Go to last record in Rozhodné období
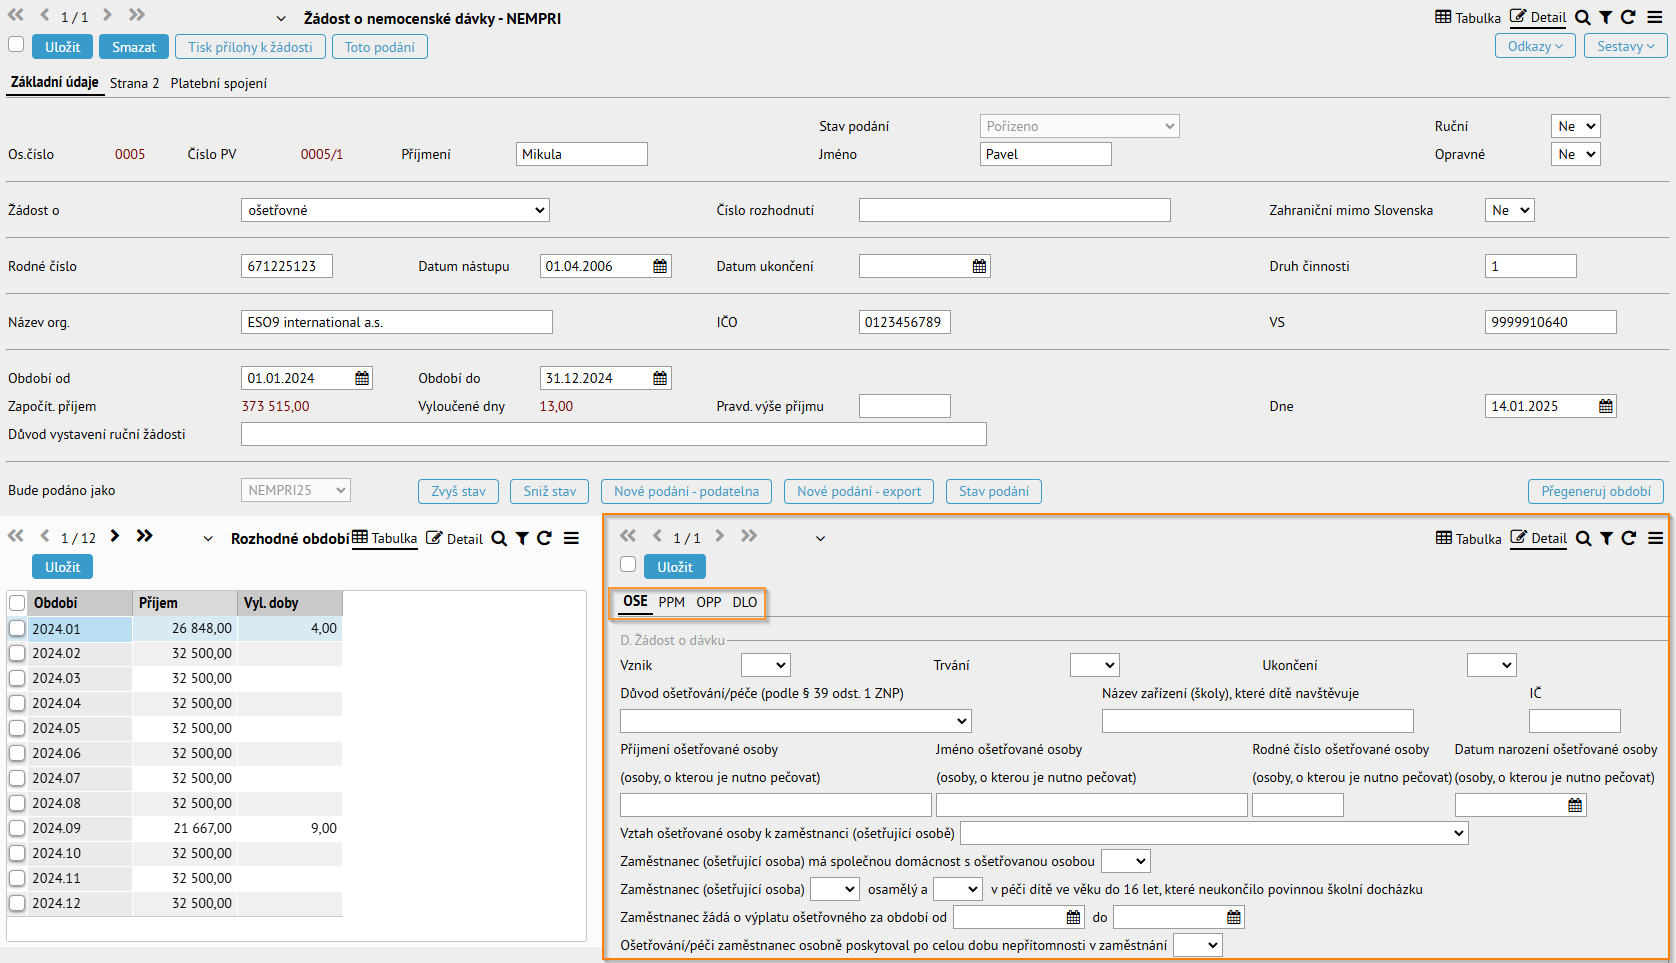This screenshot has width=1676, height=963. 145,536
